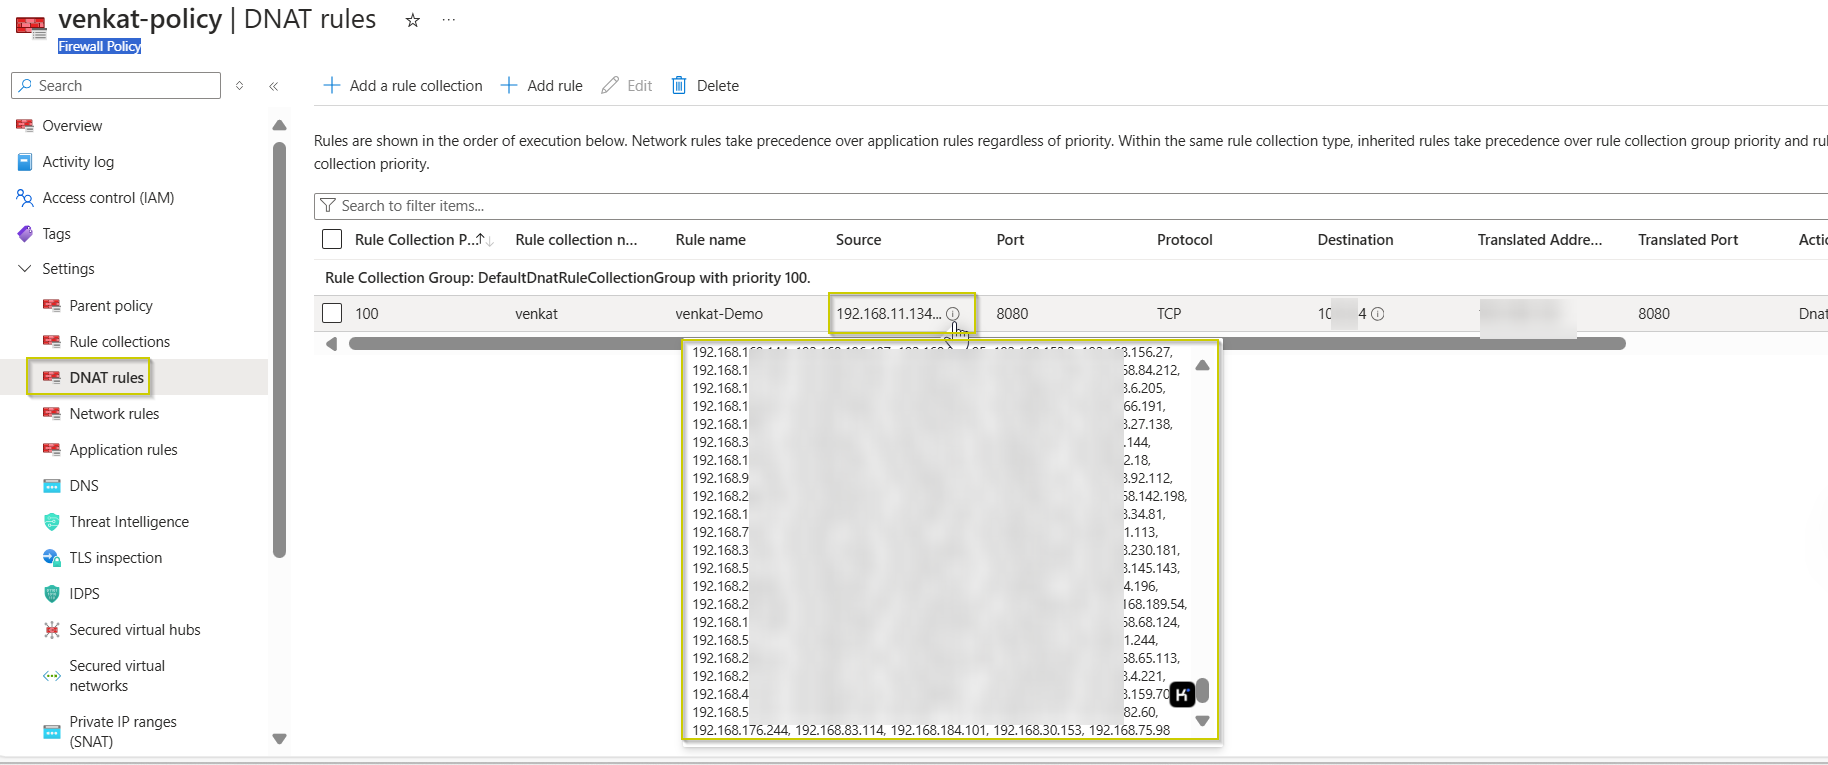The width and height of the screenshot is (1828, 765).
Task: Select DNAT rules in sidebar
Action: coord(106,378)
